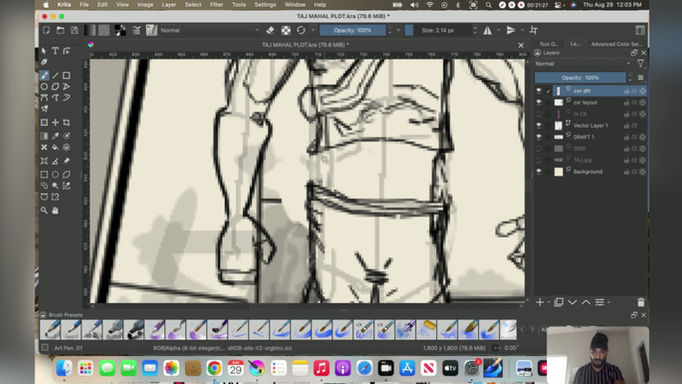The height and width of the screenshot is (384, 682).
Task: Activate the Transform tool
Action: point(44,123)
